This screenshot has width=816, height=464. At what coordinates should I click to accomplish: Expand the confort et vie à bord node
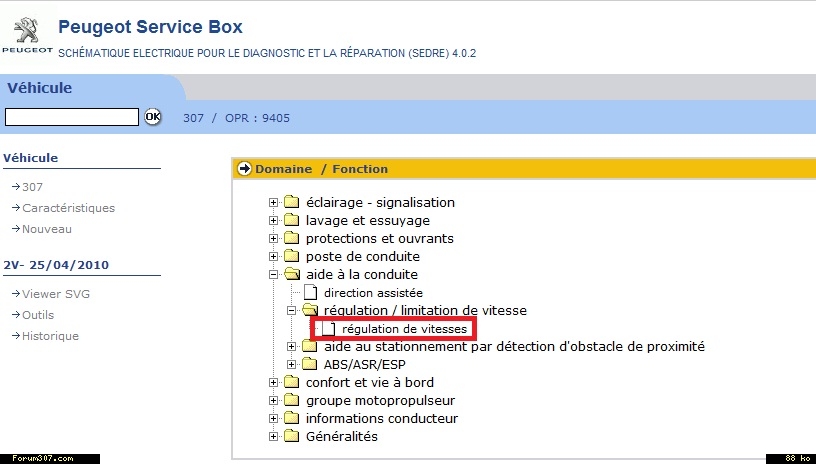tap(273, 382)
